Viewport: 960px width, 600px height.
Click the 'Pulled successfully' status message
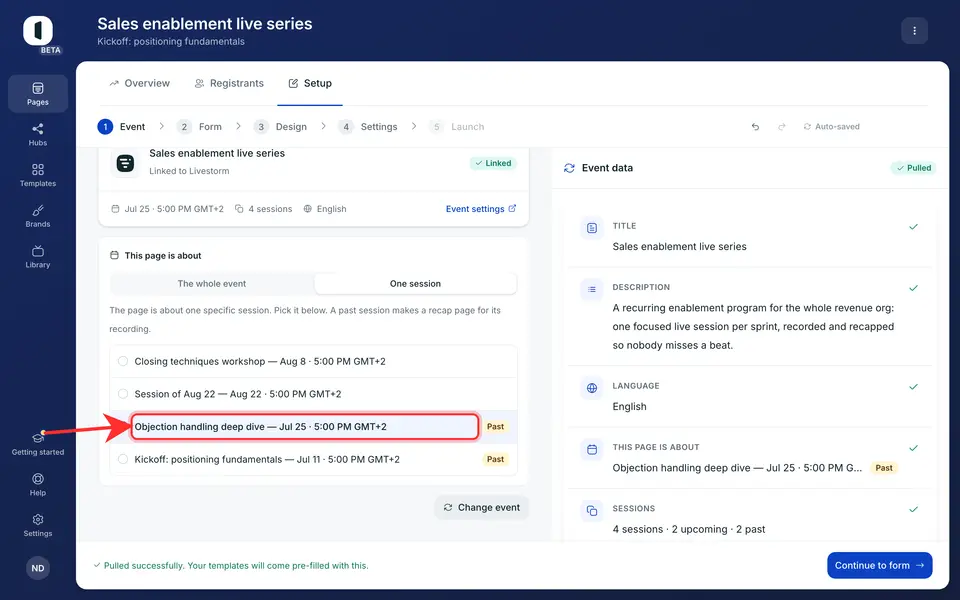pos(231,566)
